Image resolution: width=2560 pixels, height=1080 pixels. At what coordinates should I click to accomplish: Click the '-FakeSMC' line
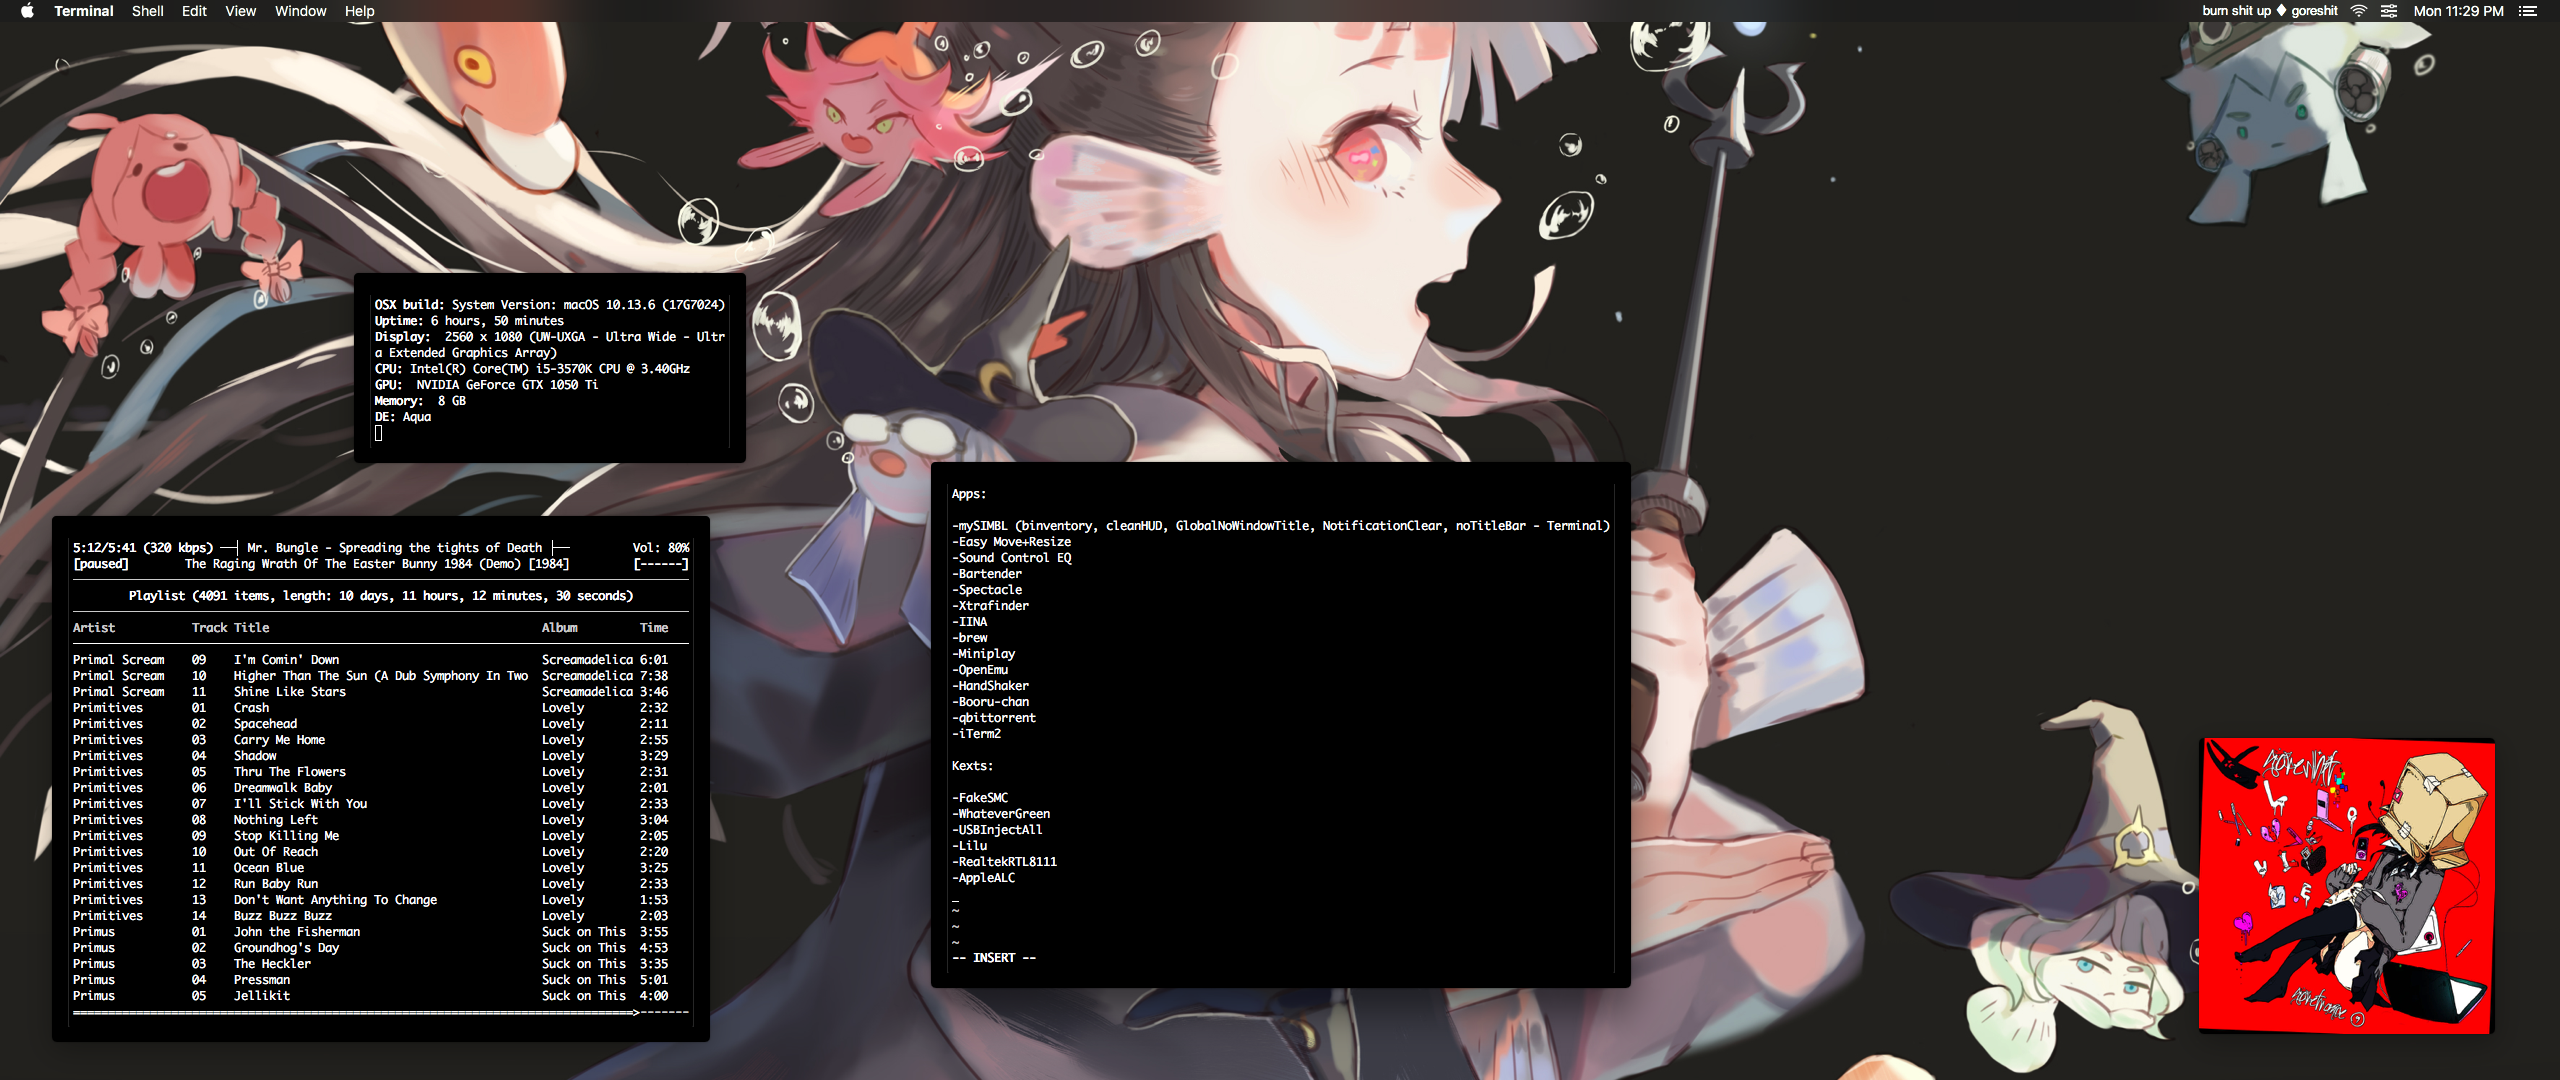(x=980, y=798)
